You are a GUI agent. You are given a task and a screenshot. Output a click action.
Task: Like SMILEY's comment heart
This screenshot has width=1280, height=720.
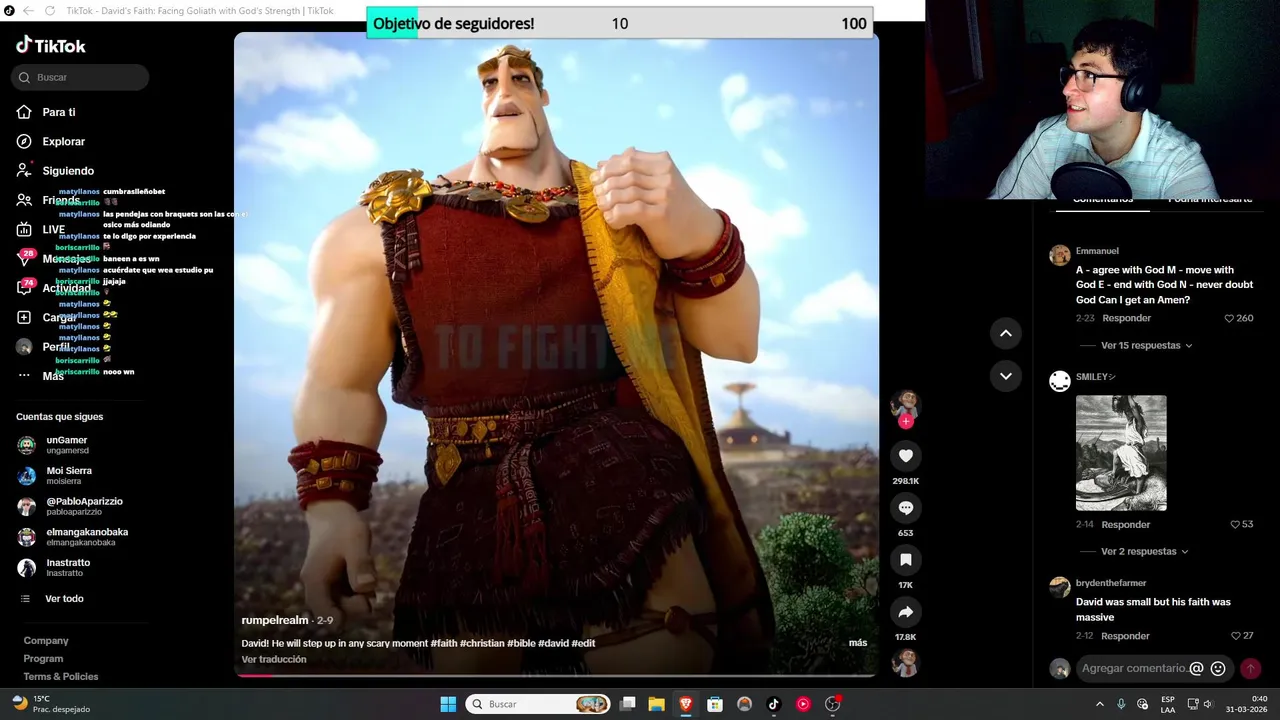[x=1235, y=525]
